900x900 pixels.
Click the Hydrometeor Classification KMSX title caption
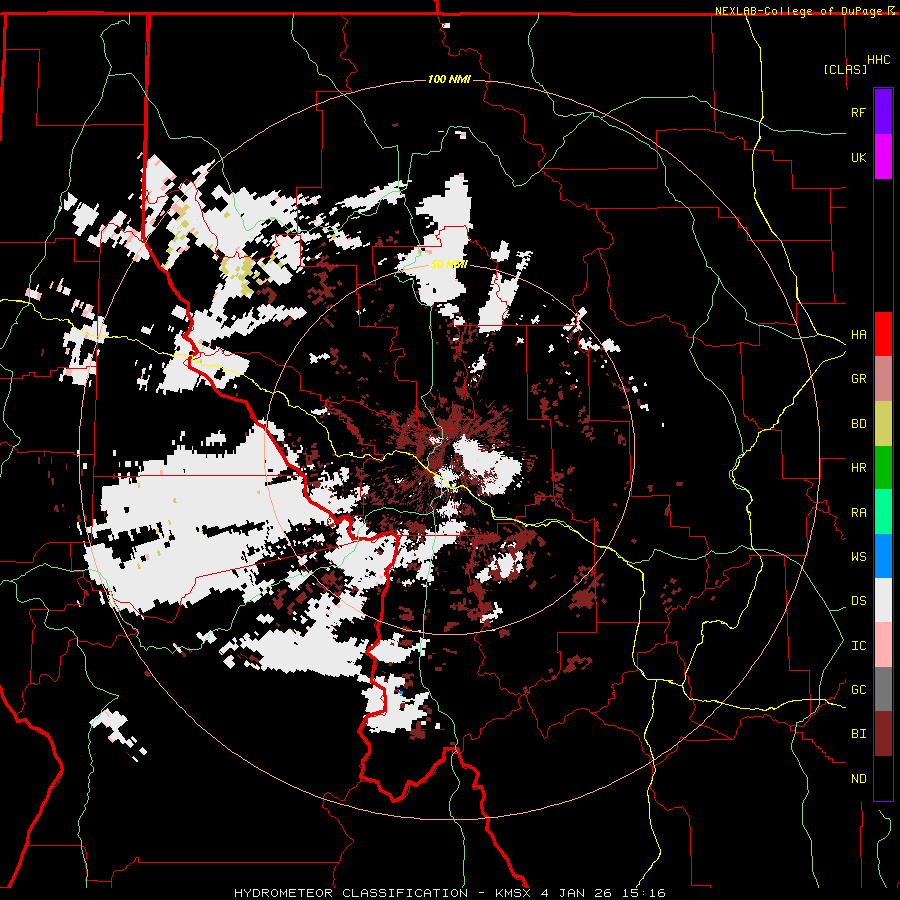(x=449, y=893)
